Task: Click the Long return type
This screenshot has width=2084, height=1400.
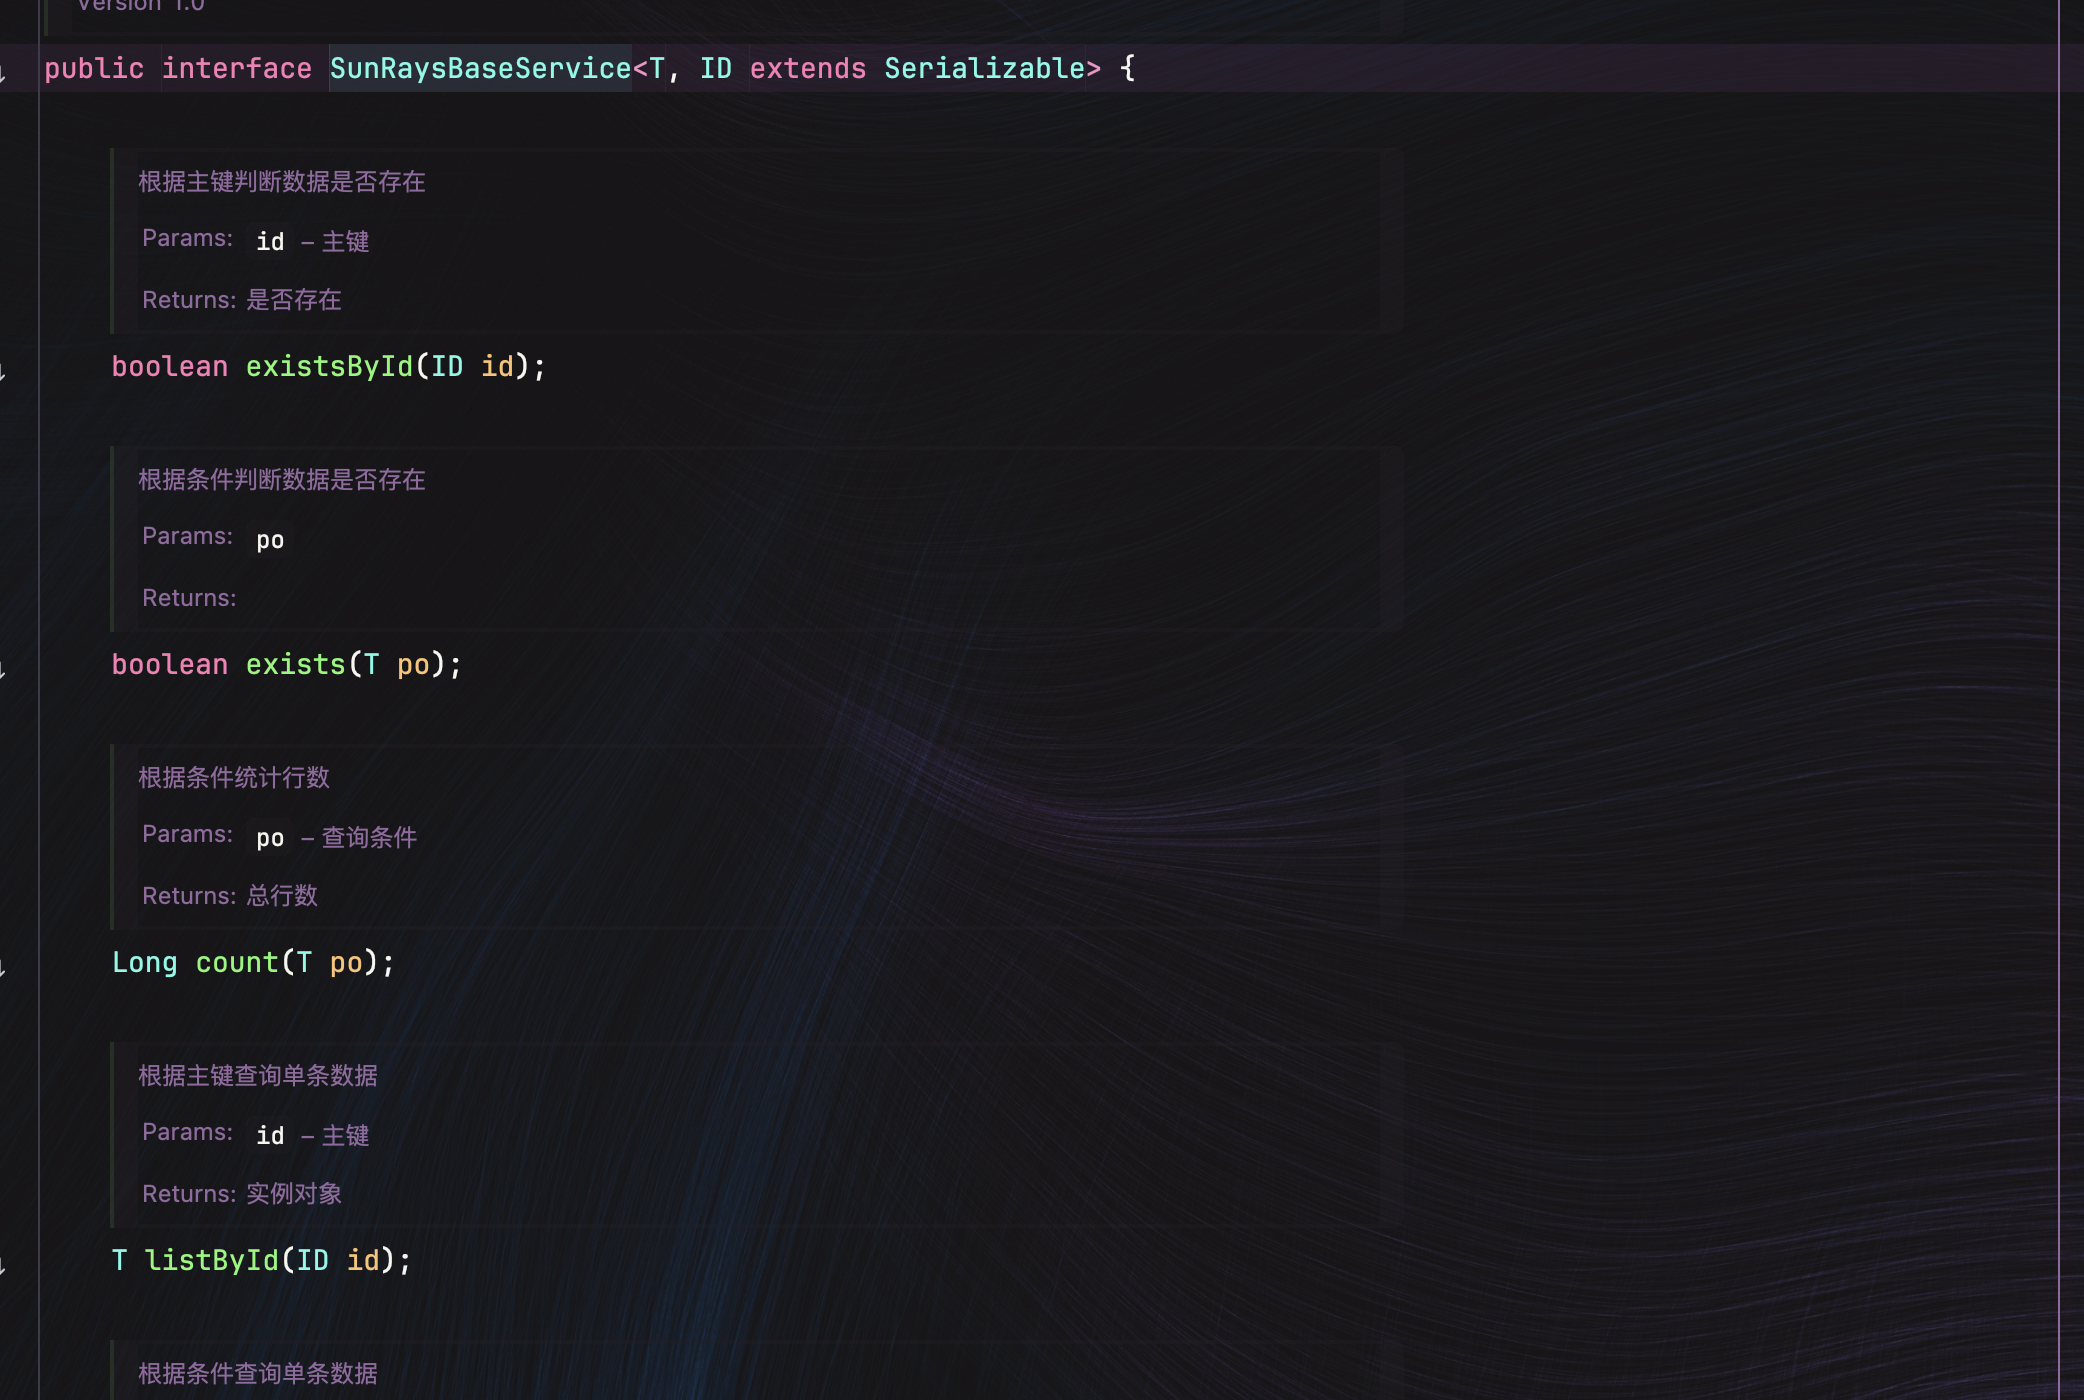Action: click(x=145, y=963)
